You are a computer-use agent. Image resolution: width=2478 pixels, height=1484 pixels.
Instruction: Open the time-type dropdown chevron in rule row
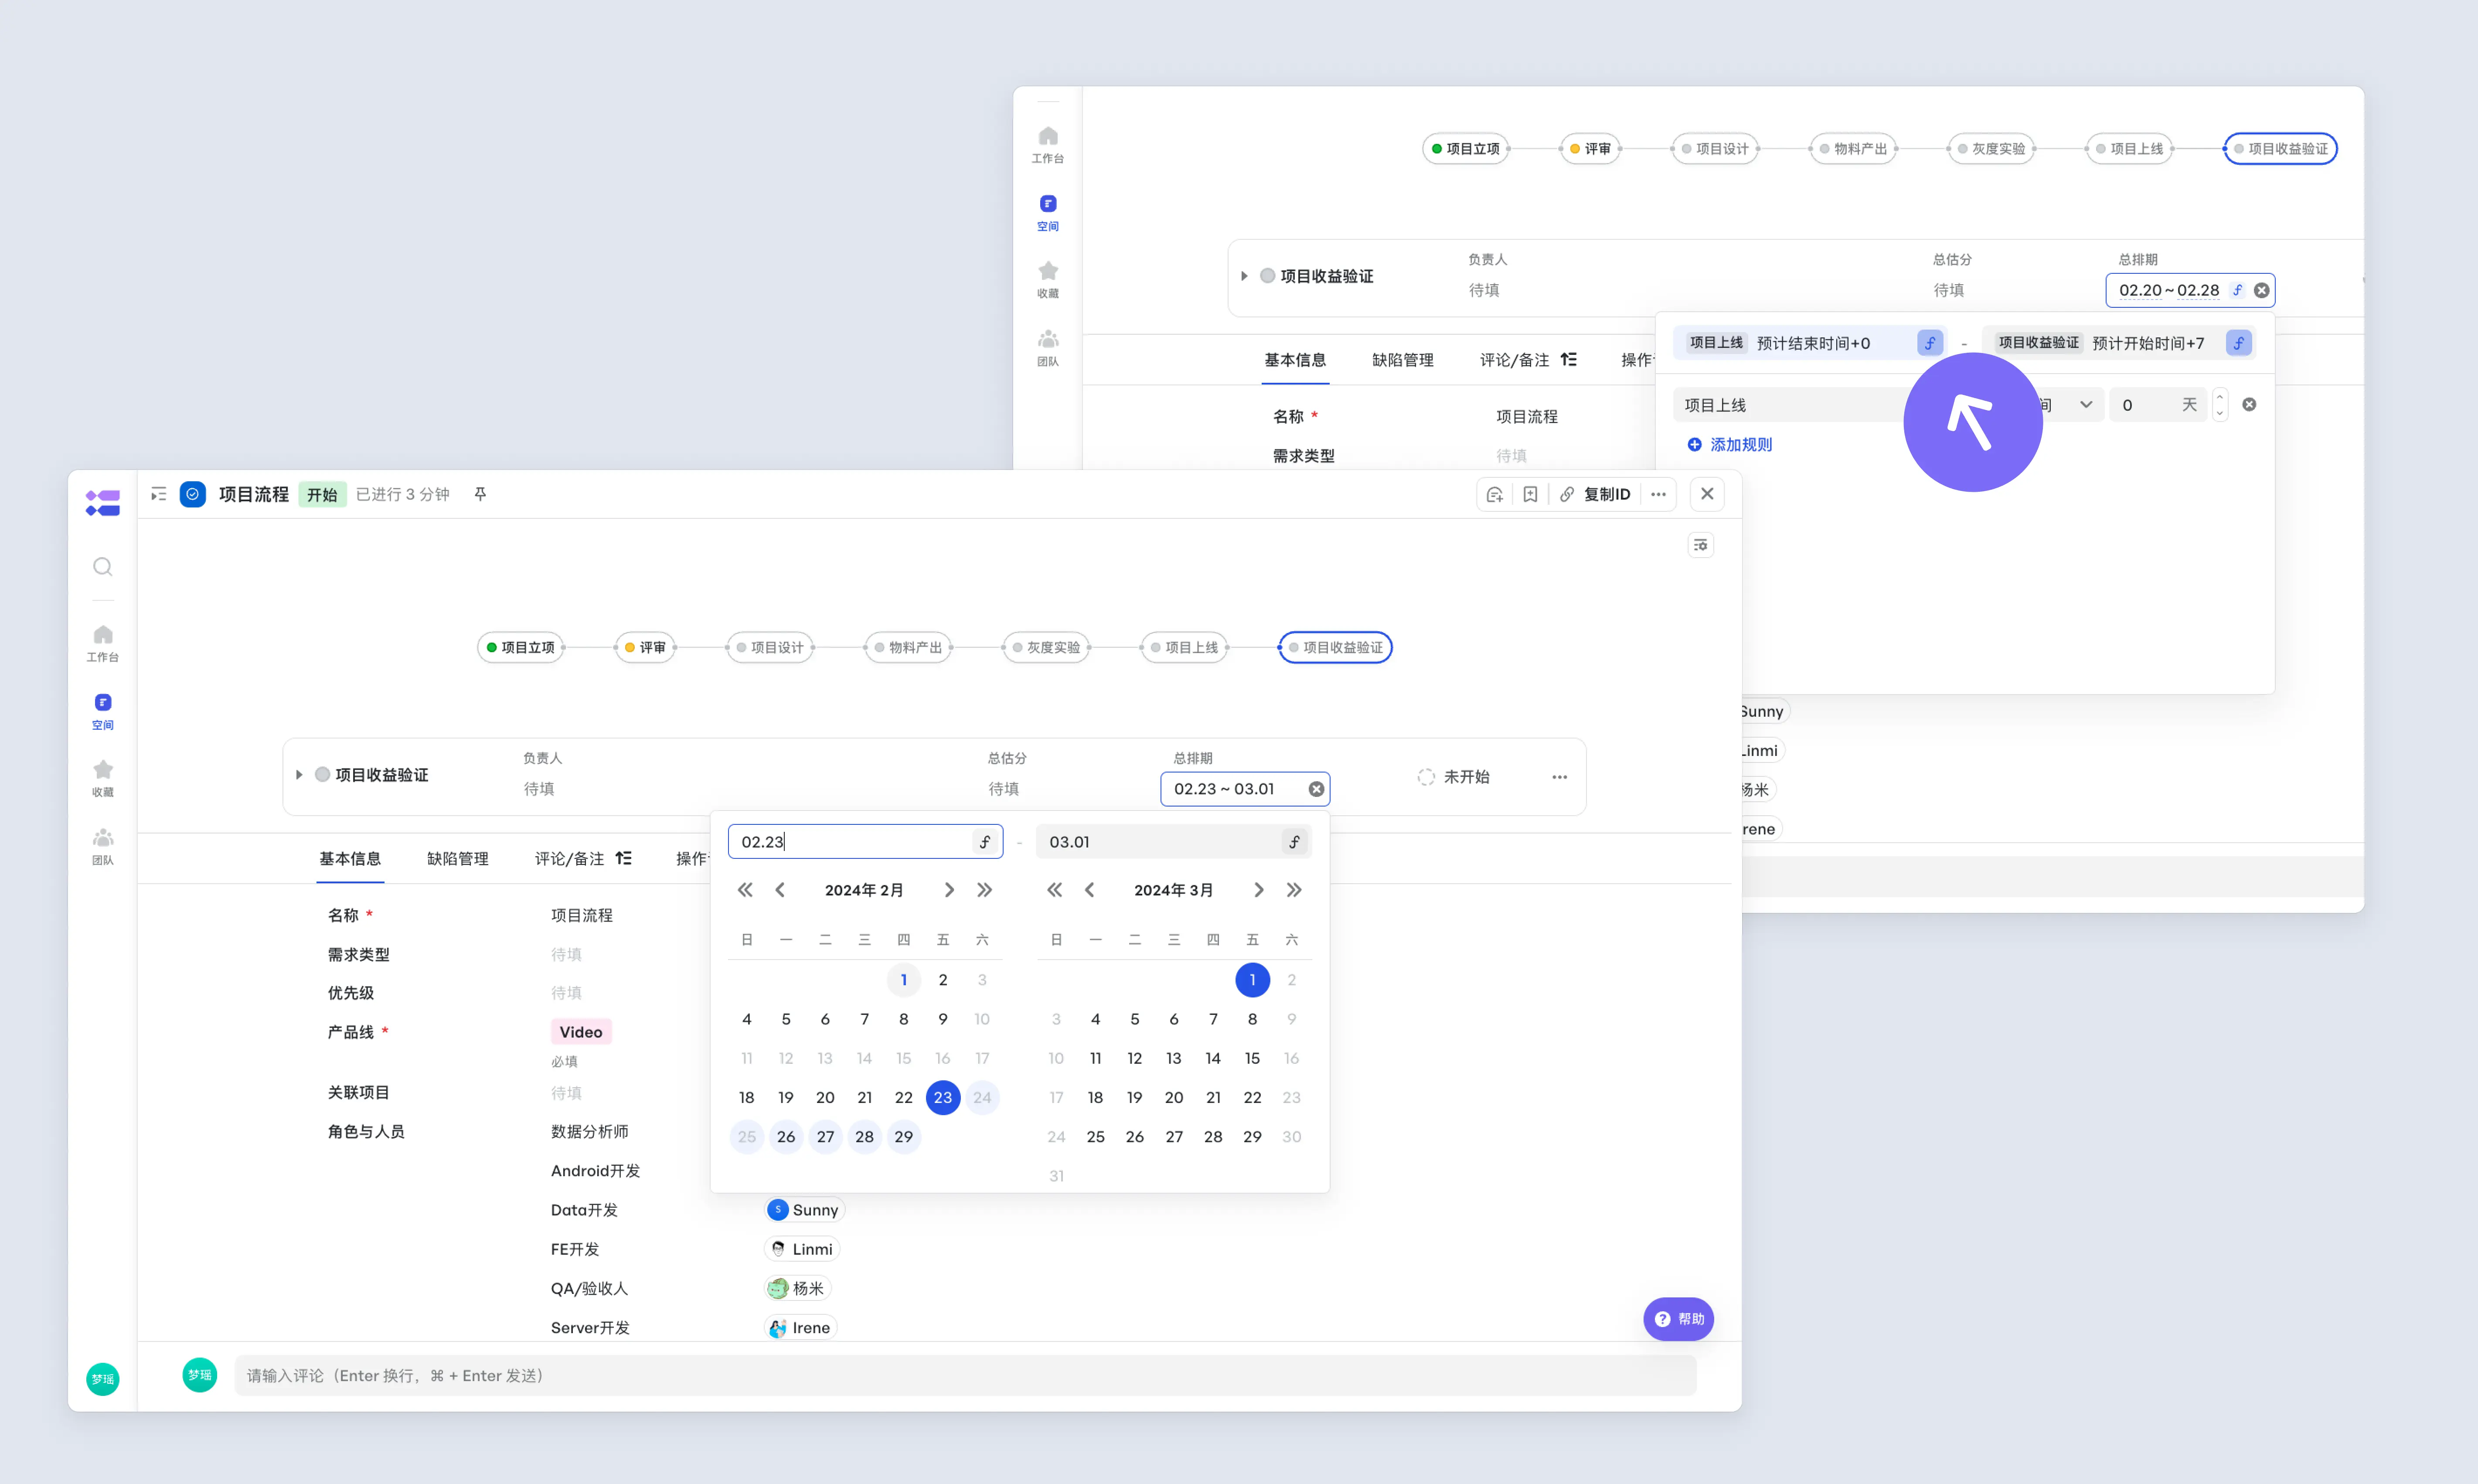(x=2086, y=405)
